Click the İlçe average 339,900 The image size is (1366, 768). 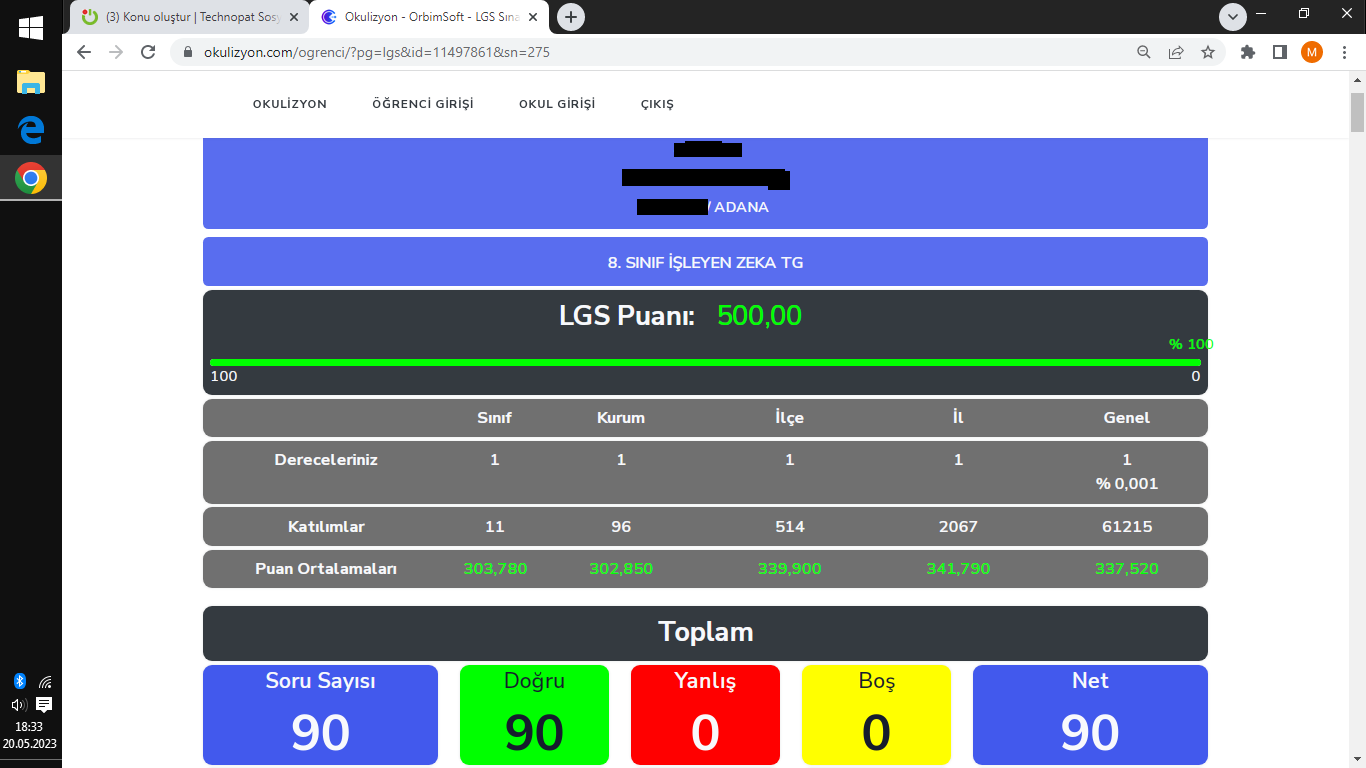click(x=790, y=569)
